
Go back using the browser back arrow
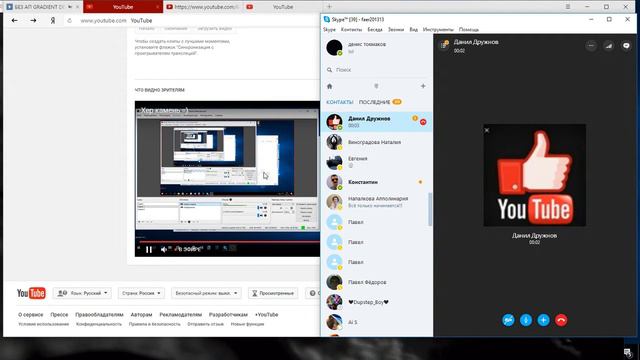[x=15, y=20]
